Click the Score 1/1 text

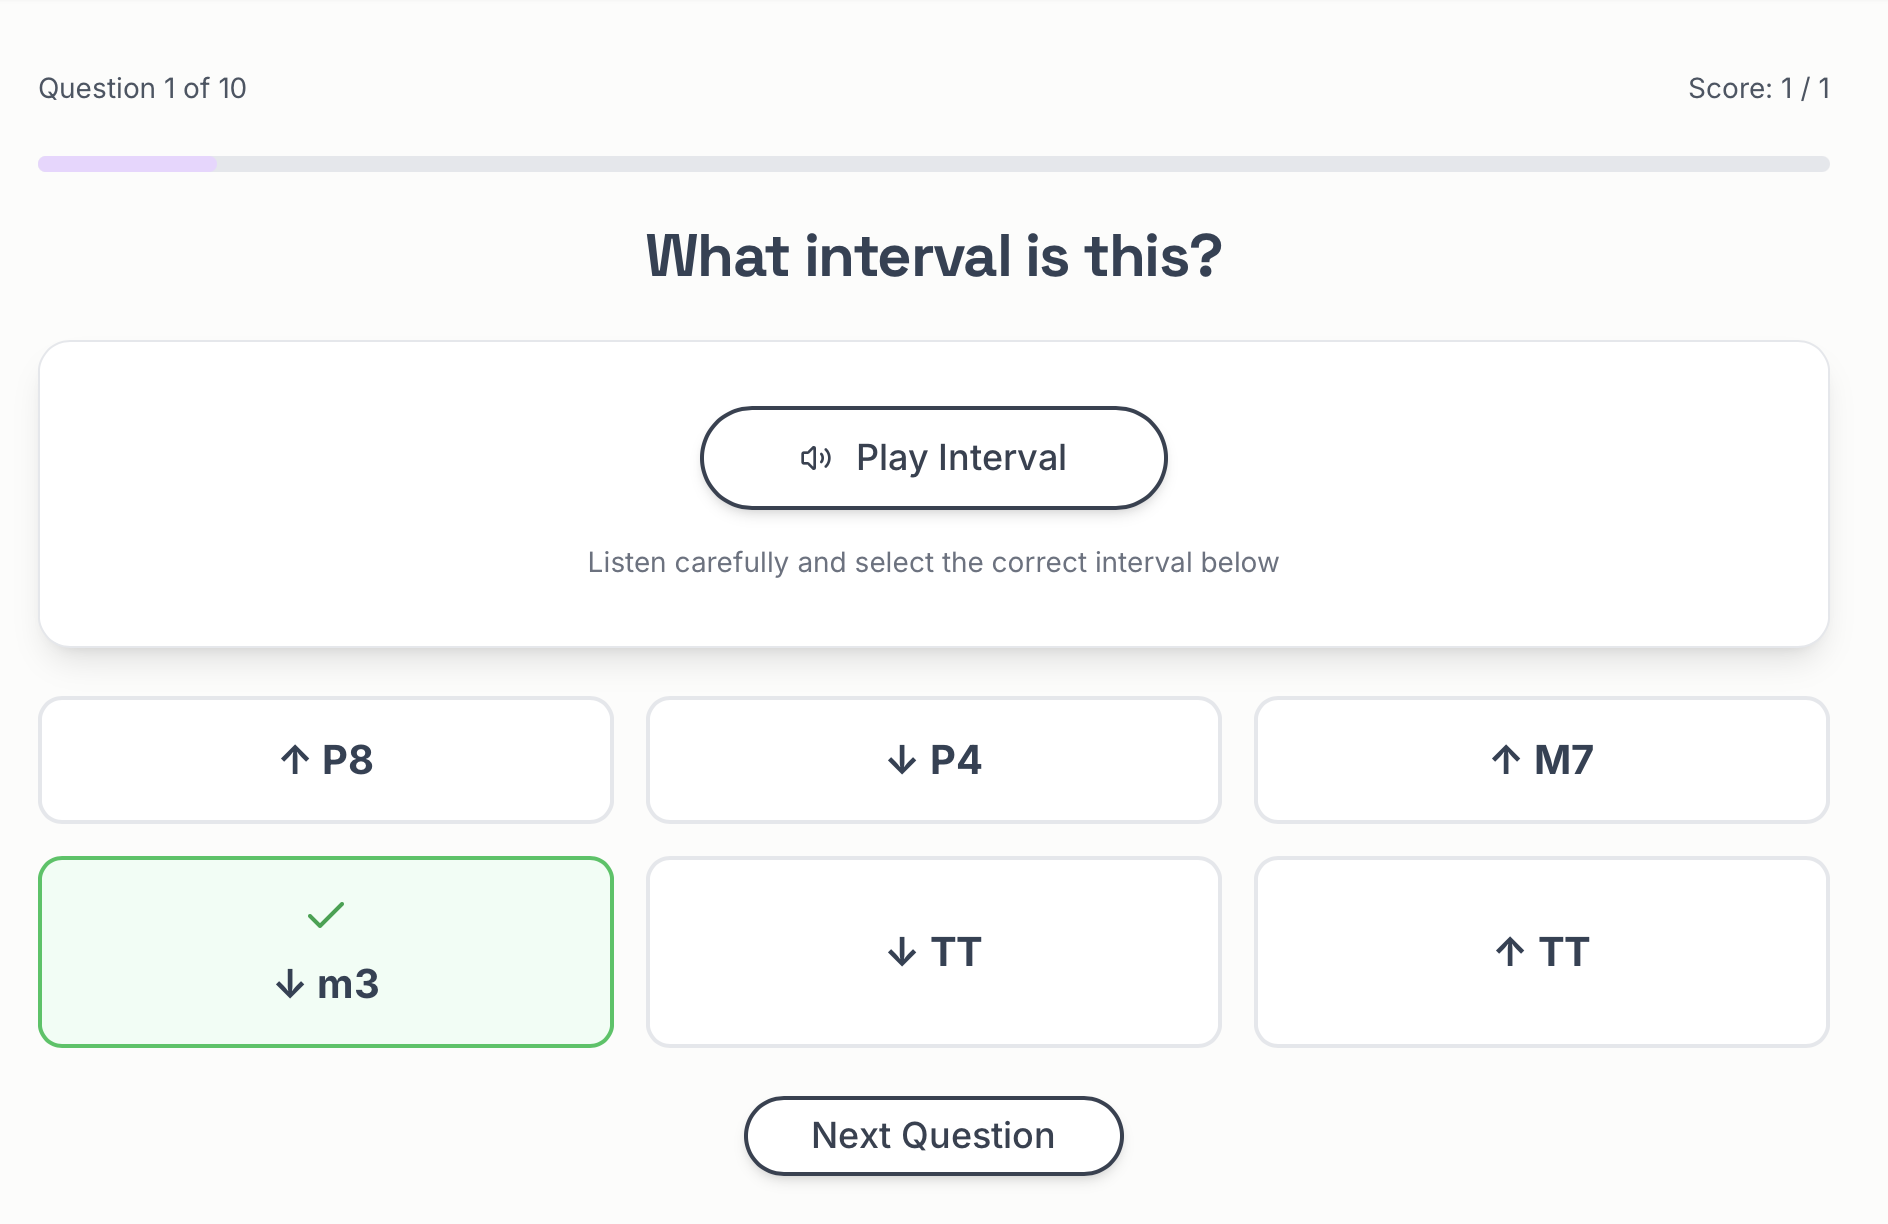pyautogui.click(x=1758, y=88)
